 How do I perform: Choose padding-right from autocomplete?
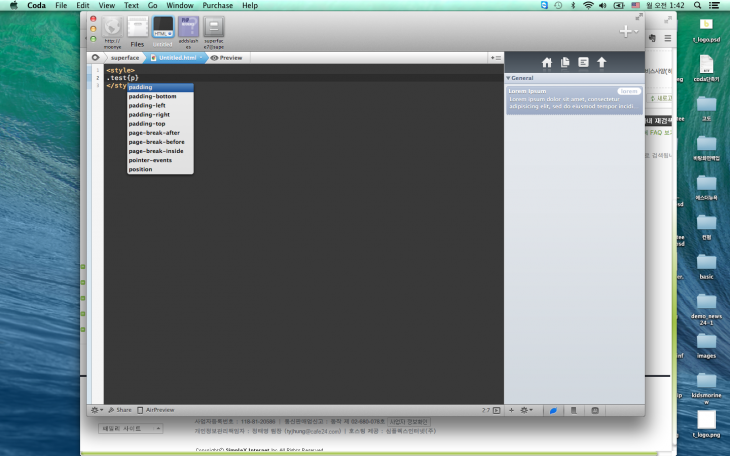(160, 115)
